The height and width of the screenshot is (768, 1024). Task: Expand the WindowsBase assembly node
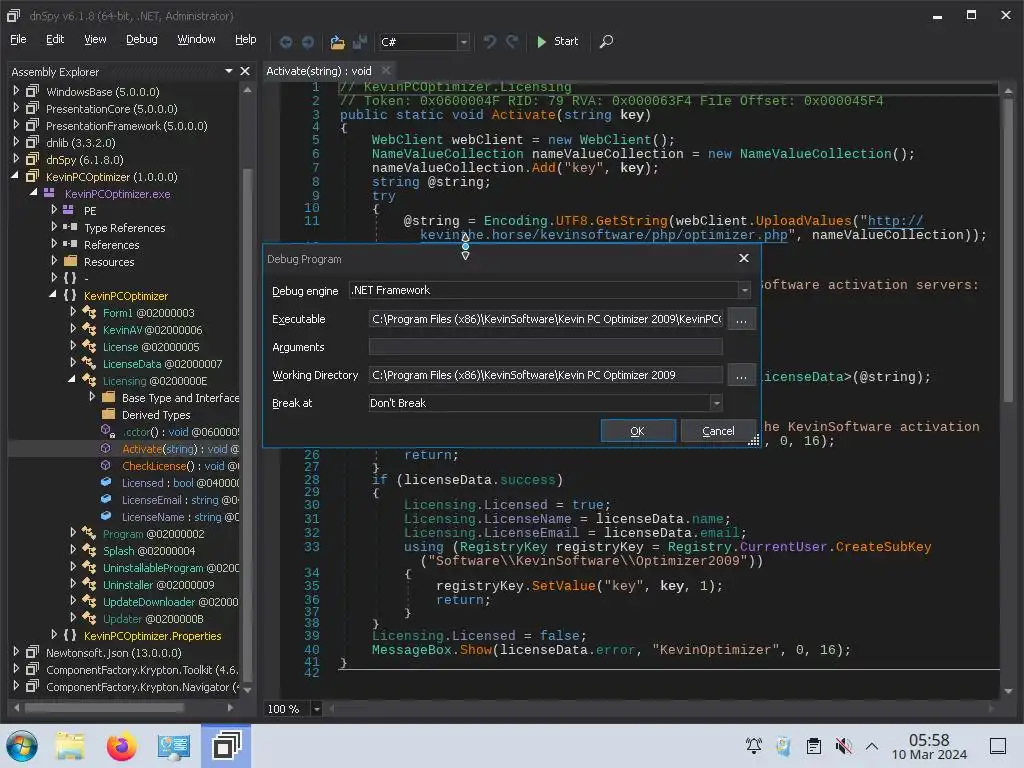point(16,91)
